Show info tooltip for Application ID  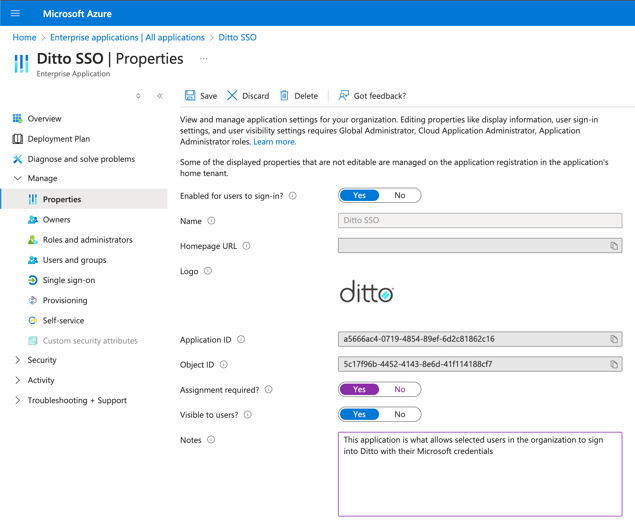(x=241, y=339)
